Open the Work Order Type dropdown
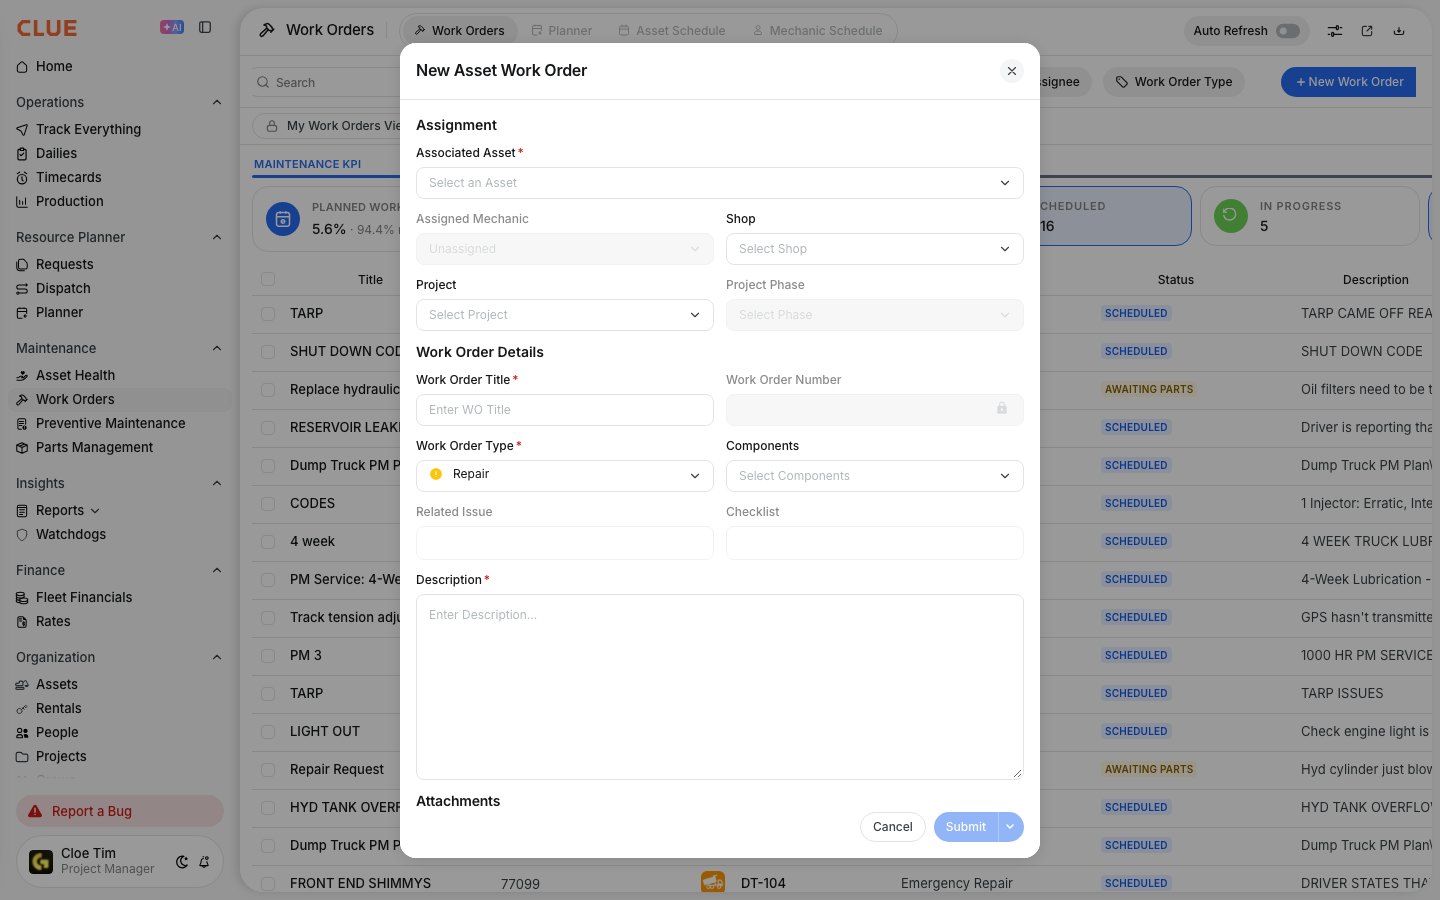Viewport: 1440px width, 900px height. (x=565, y=475)
